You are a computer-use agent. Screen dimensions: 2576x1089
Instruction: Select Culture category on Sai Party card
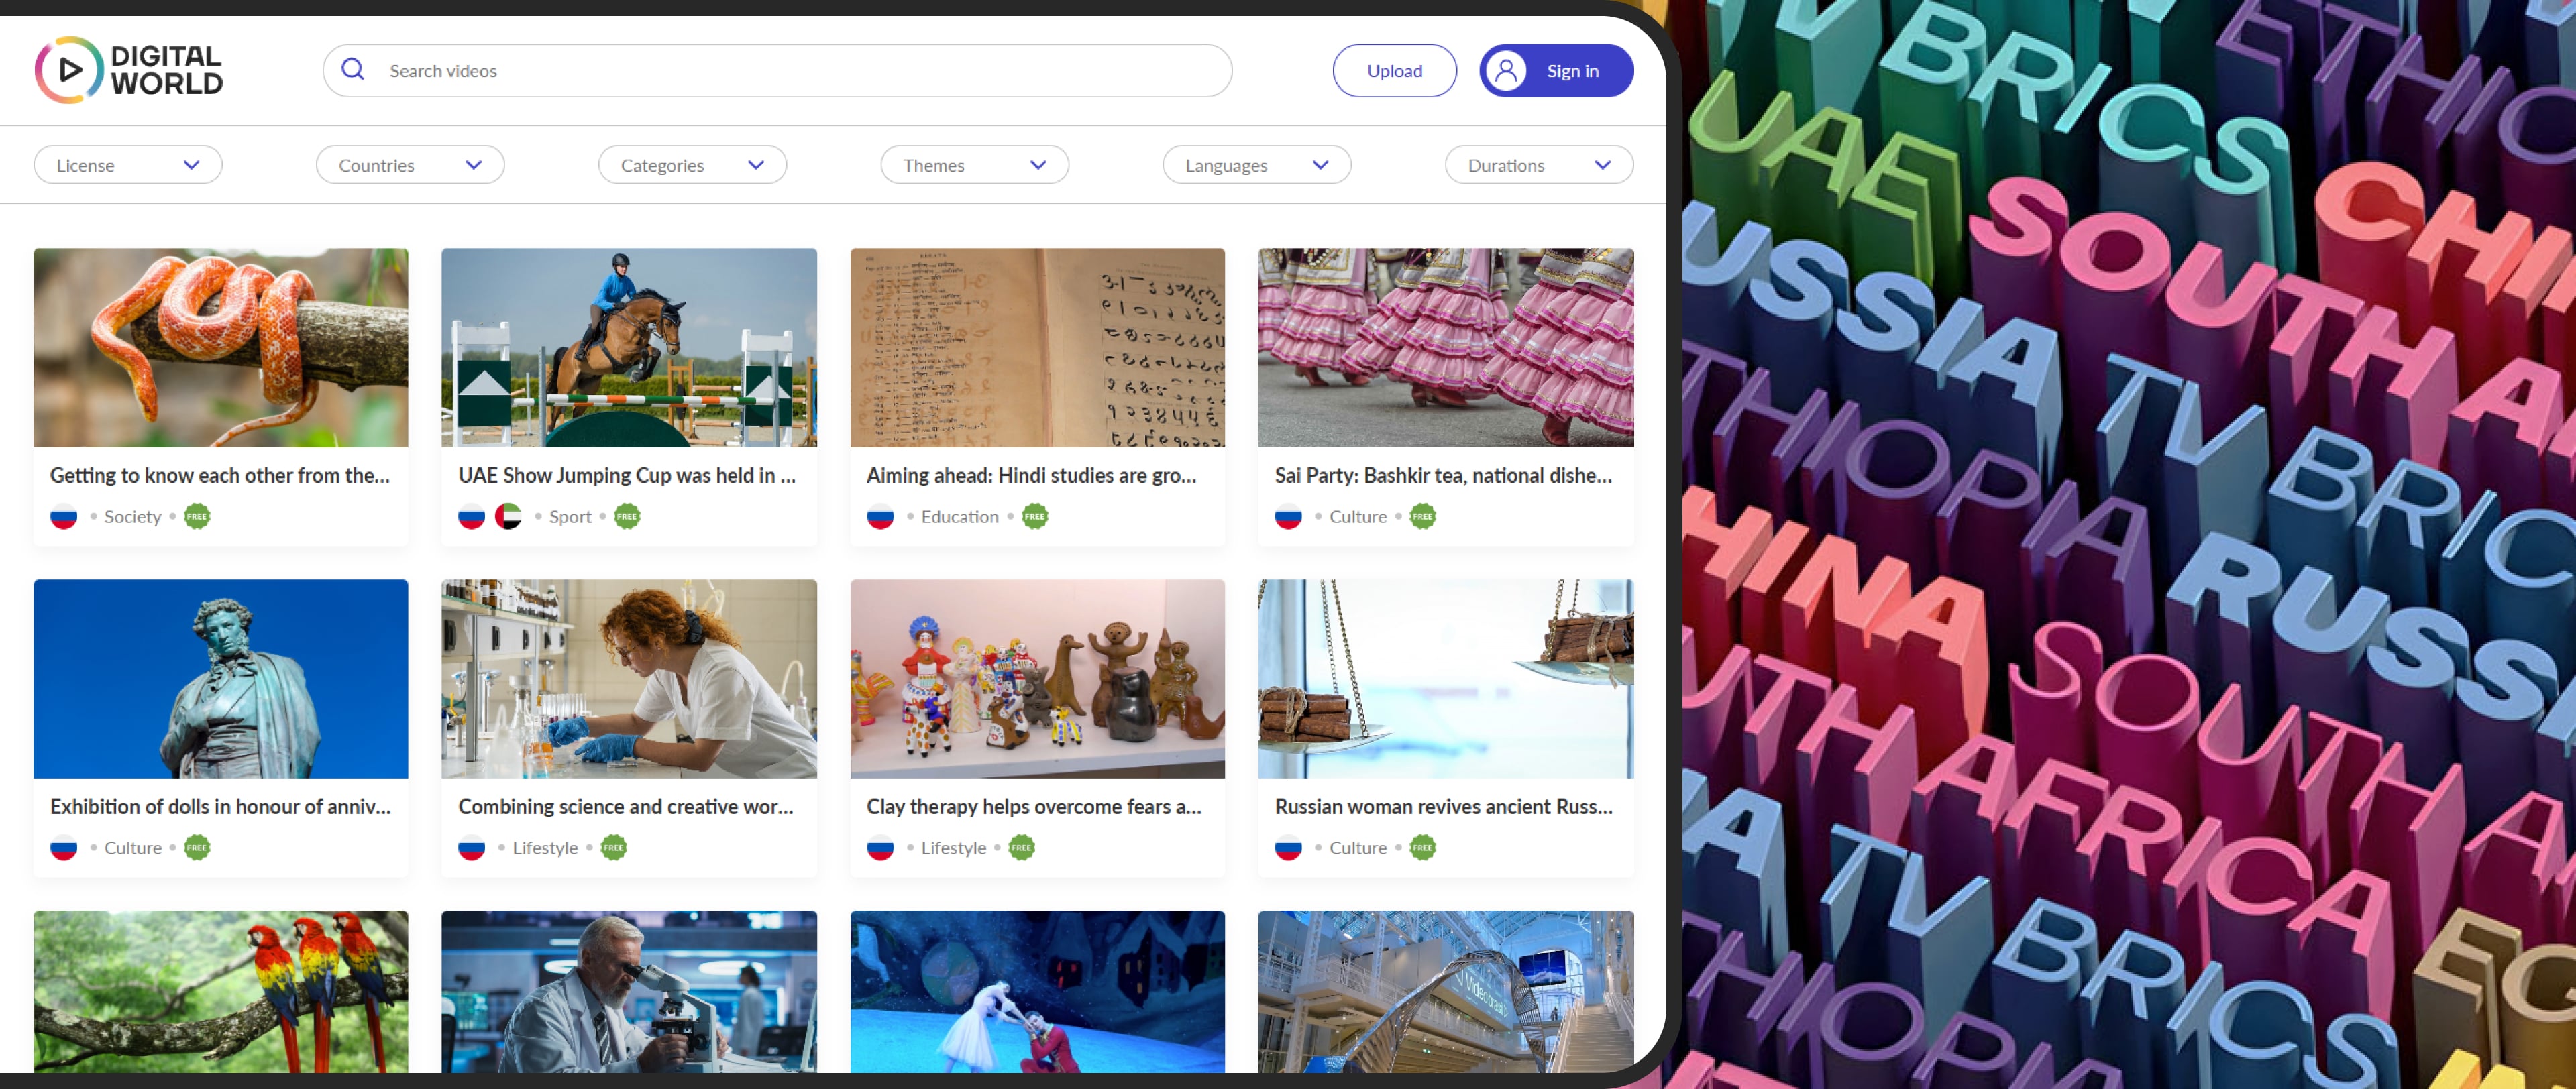click(x=1357, y=517)
